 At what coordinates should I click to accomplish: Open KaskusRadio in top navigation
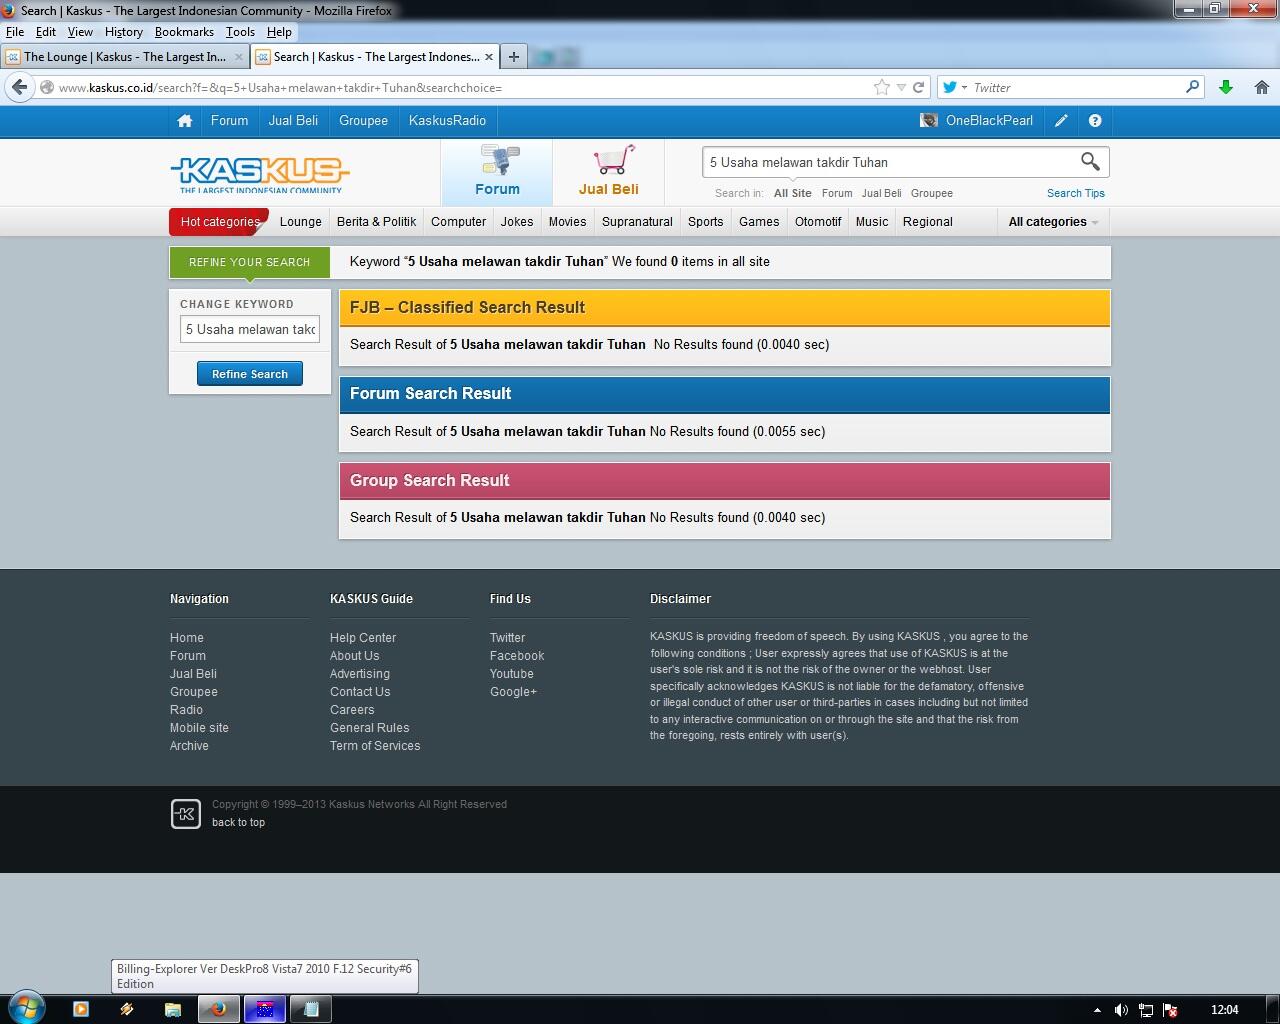[448, 121]
